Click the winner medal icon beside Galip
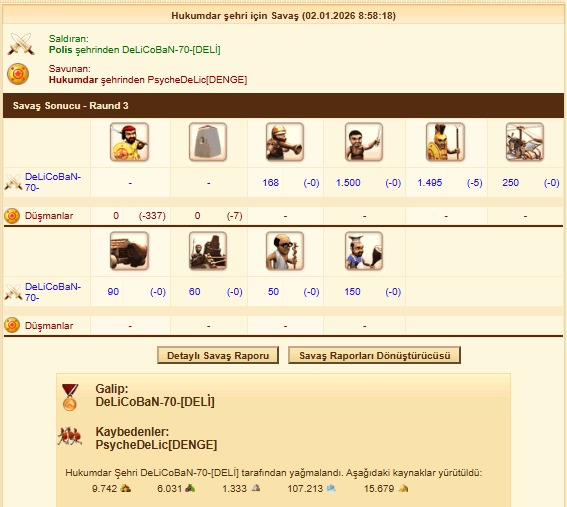Screen dimensions: 567x507 click(x=70, y=397)
